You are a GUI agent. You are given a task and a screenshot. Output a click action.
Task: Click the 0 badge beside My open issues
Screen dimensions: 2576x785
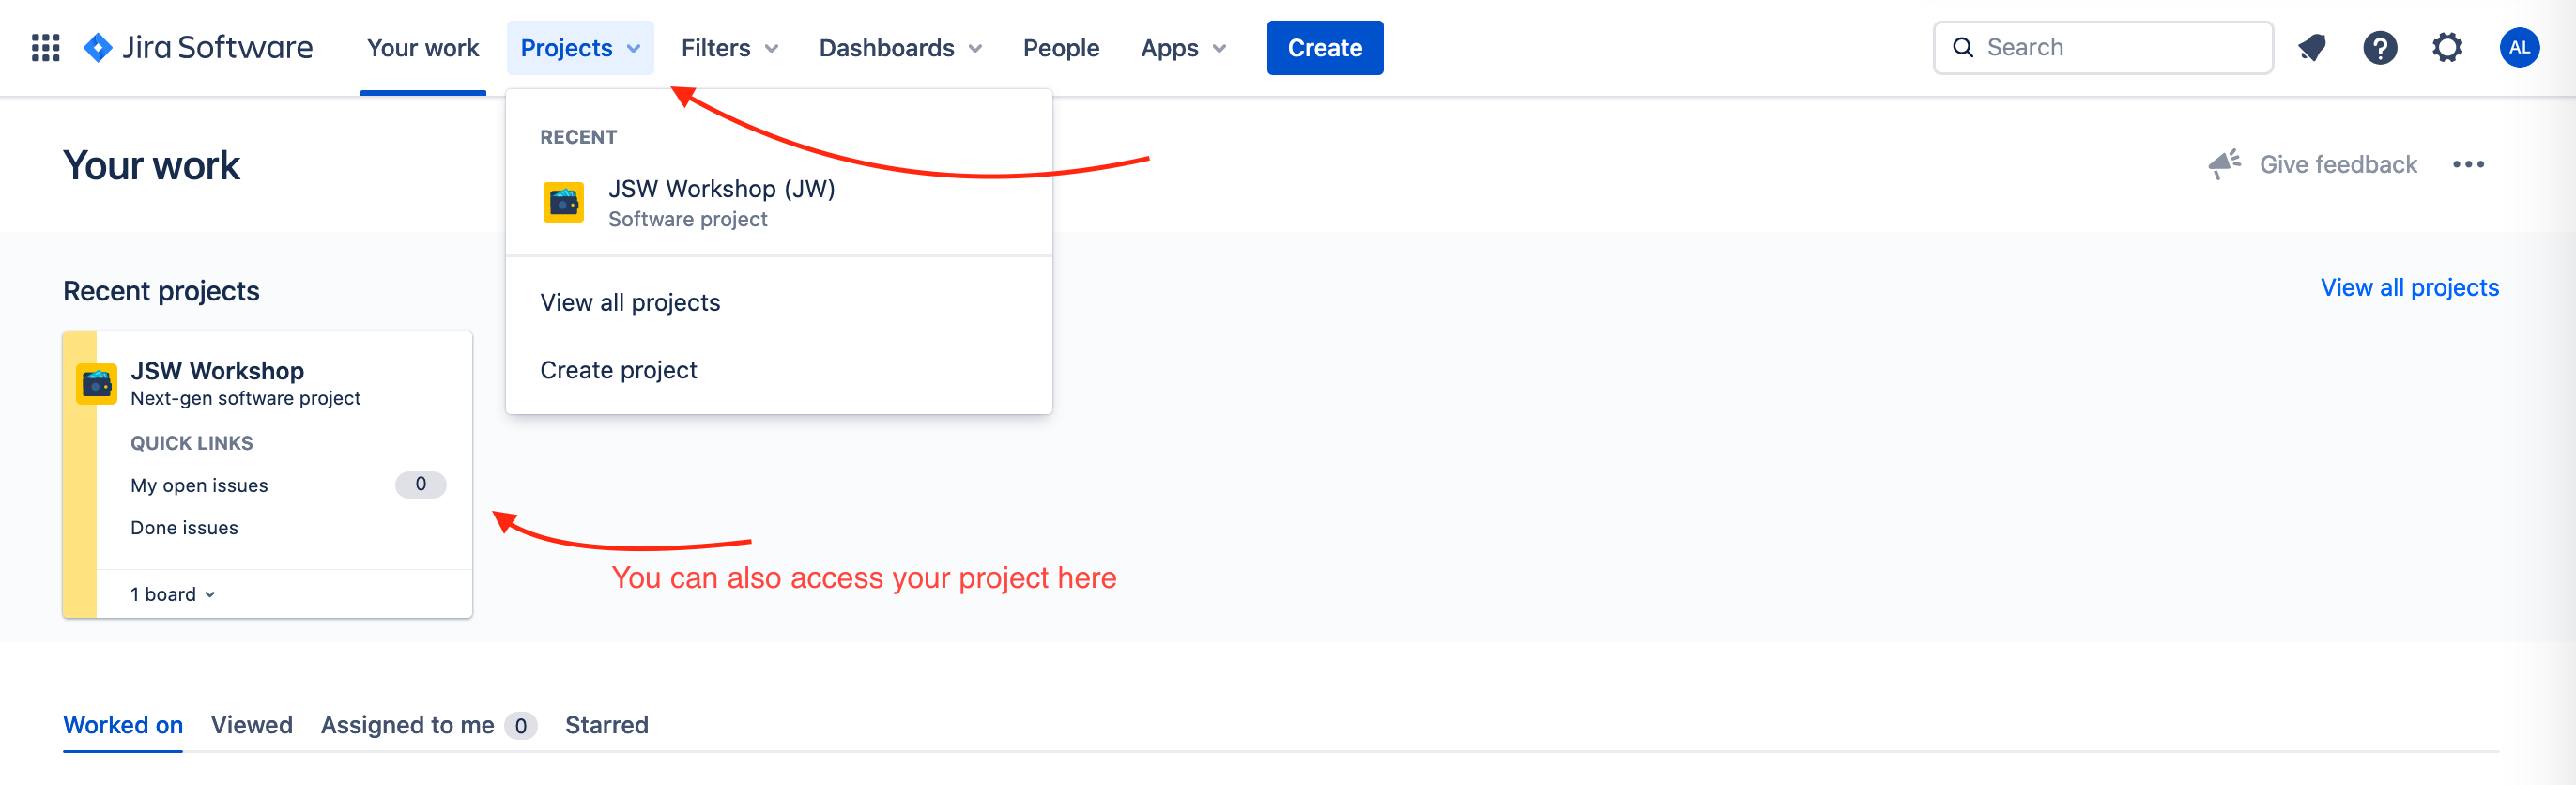point(421,484)
